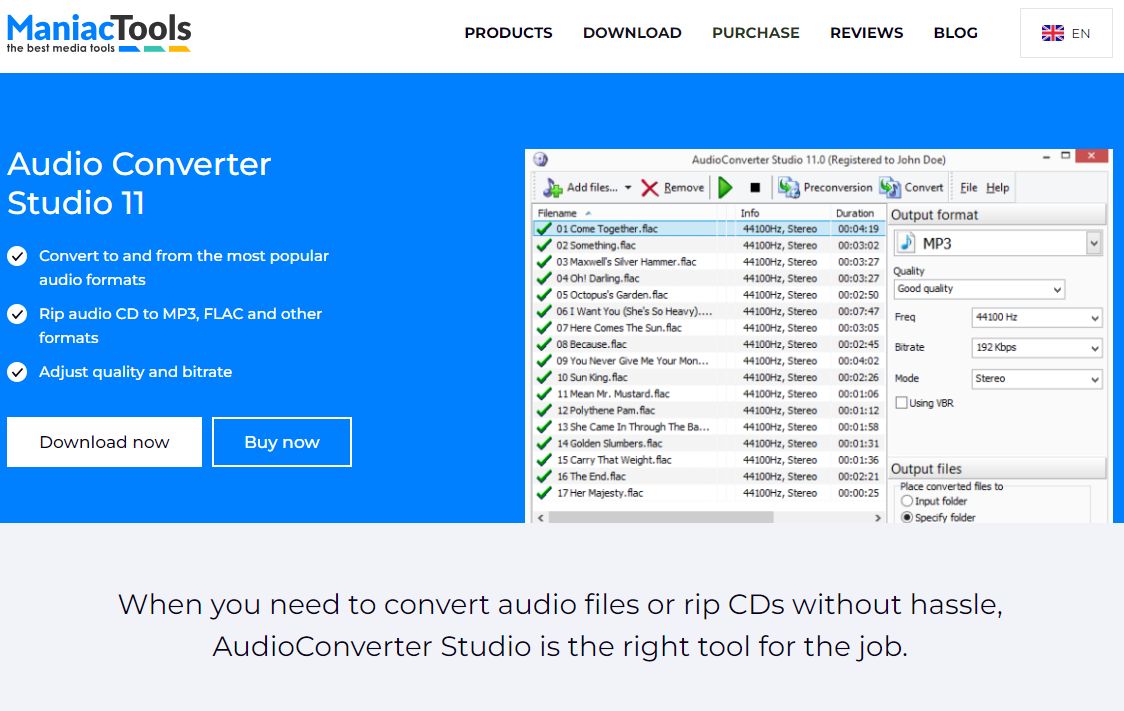Viewport: 1124px width, 711px height.
Task: Toggle checkmark for 02 Something.flac
Action: click(544, 245)
